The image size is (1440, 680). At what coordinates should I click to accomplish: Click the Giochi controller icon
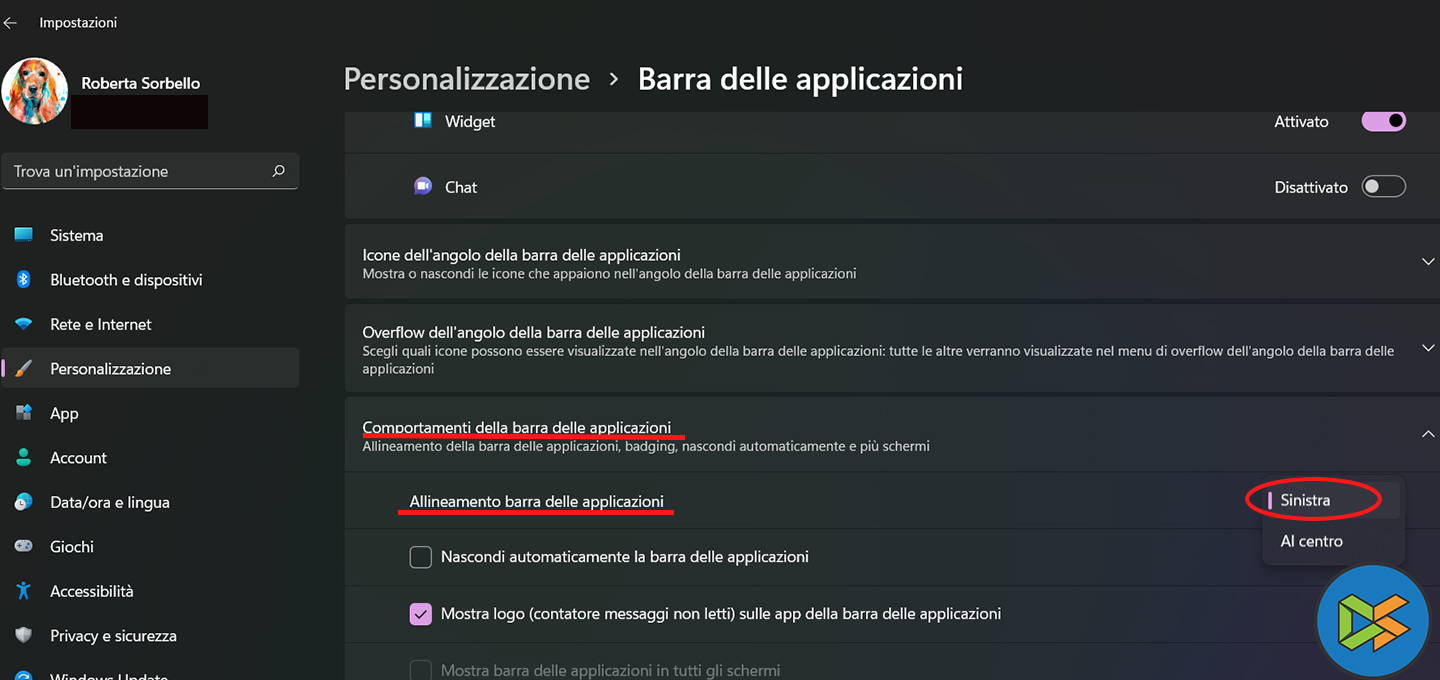(x=24, y=546)
